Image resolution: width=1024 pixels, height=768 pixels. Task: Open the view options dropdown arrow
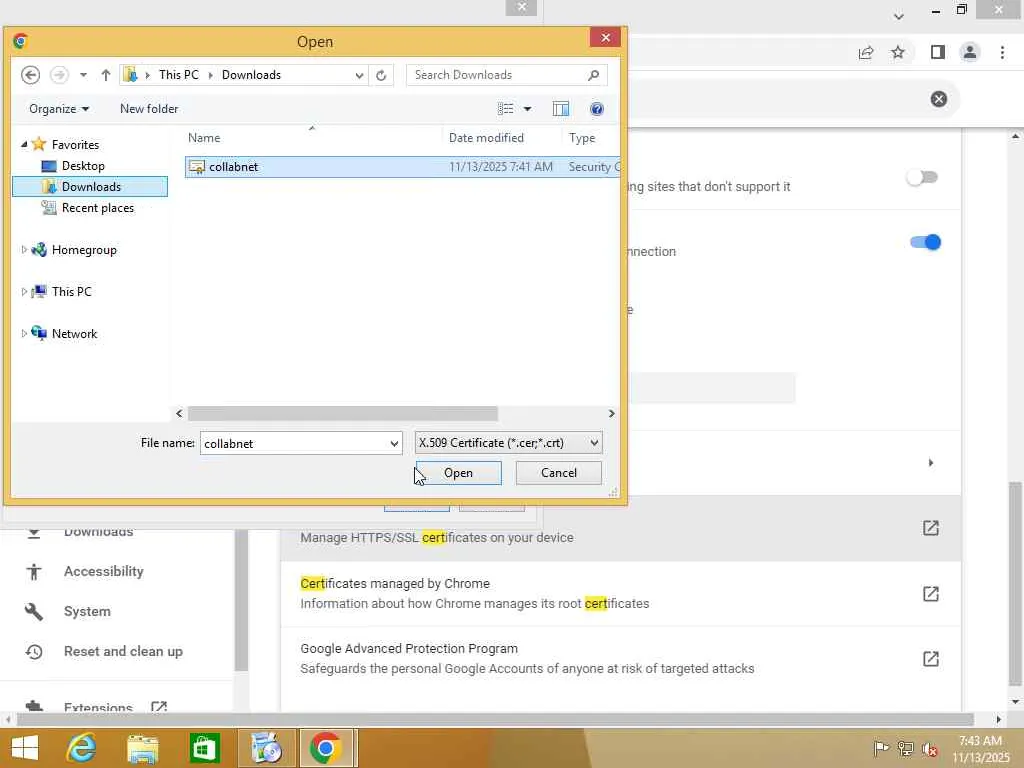click(527, 109)
